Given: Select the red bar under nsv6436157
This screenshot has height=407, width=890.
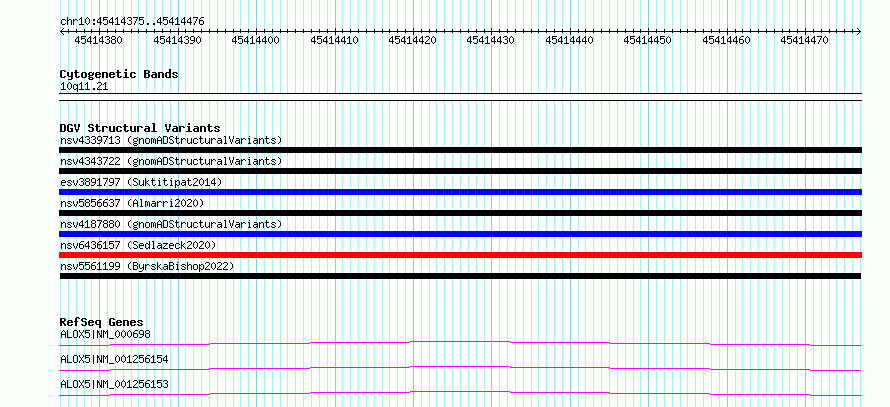Looking at the screenshot, I should click(x=460, y=255).
